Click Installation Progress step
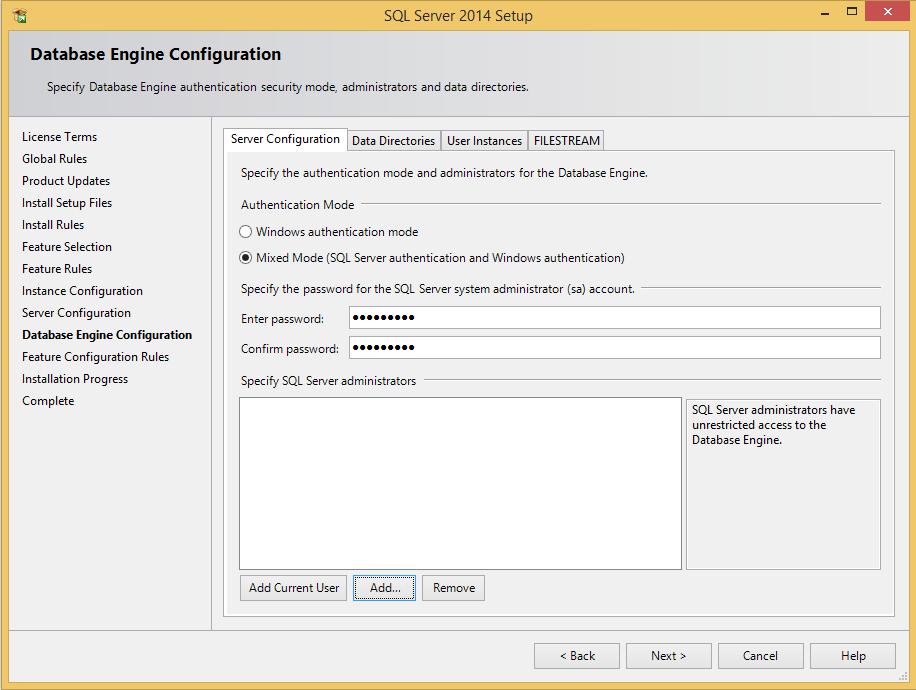The height and width of the screenshot is (690, 916). [x=75, y=379]
